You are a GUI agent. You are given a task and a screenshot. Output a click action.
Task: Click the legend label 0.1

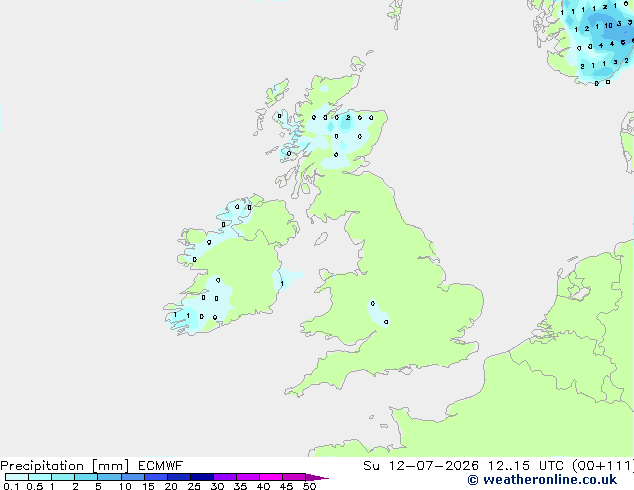(11, 486)
